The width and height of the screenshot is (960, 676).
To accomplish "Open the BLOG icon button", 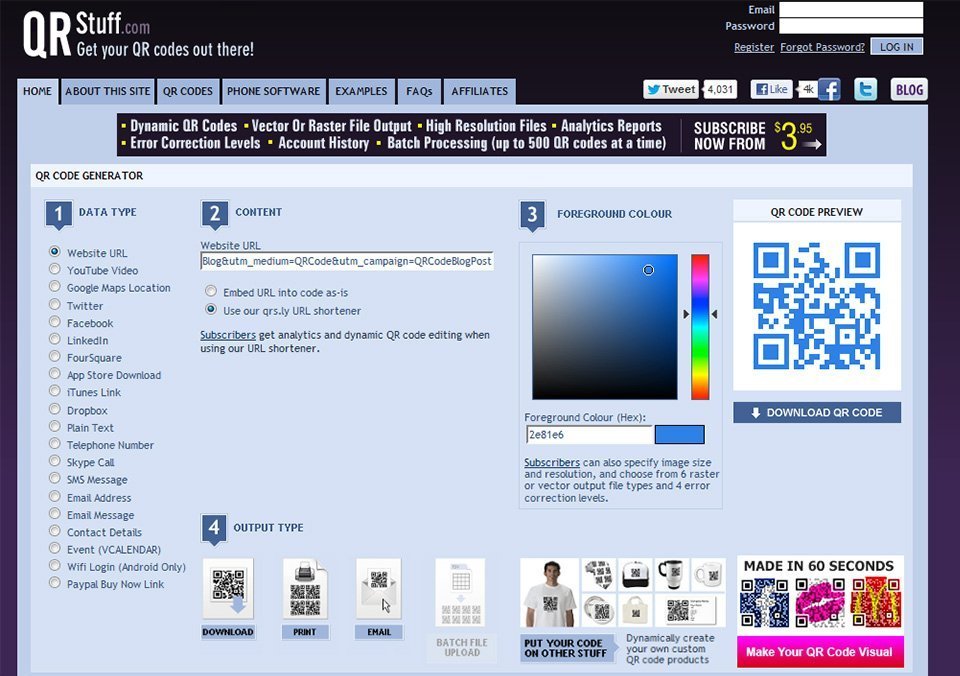I will [x=909, y=89].
